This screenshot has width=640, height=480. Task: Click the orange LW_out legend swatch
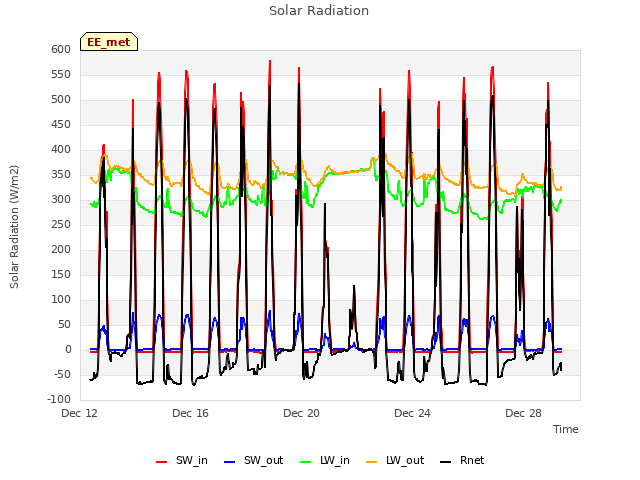[372, 462]
